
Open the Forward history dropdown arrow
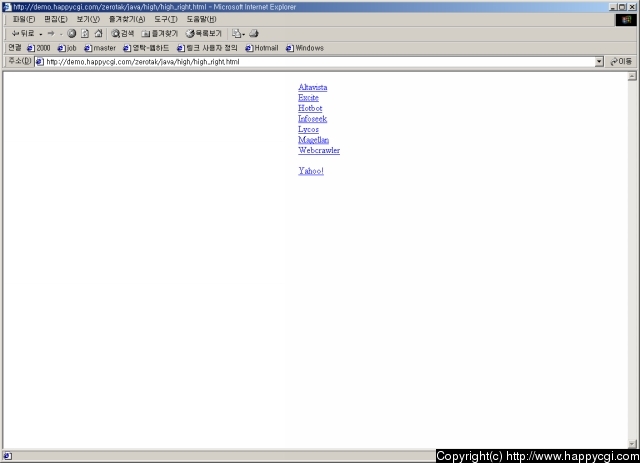(x=61, y=34)
